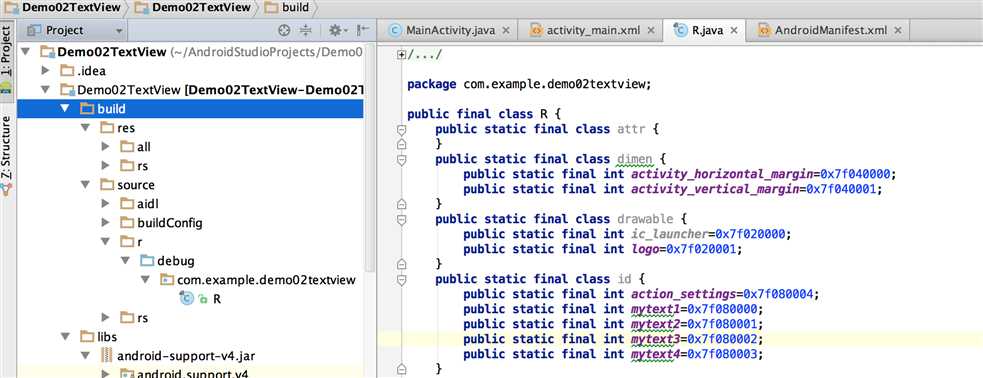
Task: Click the buildConfig folder icon
Action: point(127,223)
